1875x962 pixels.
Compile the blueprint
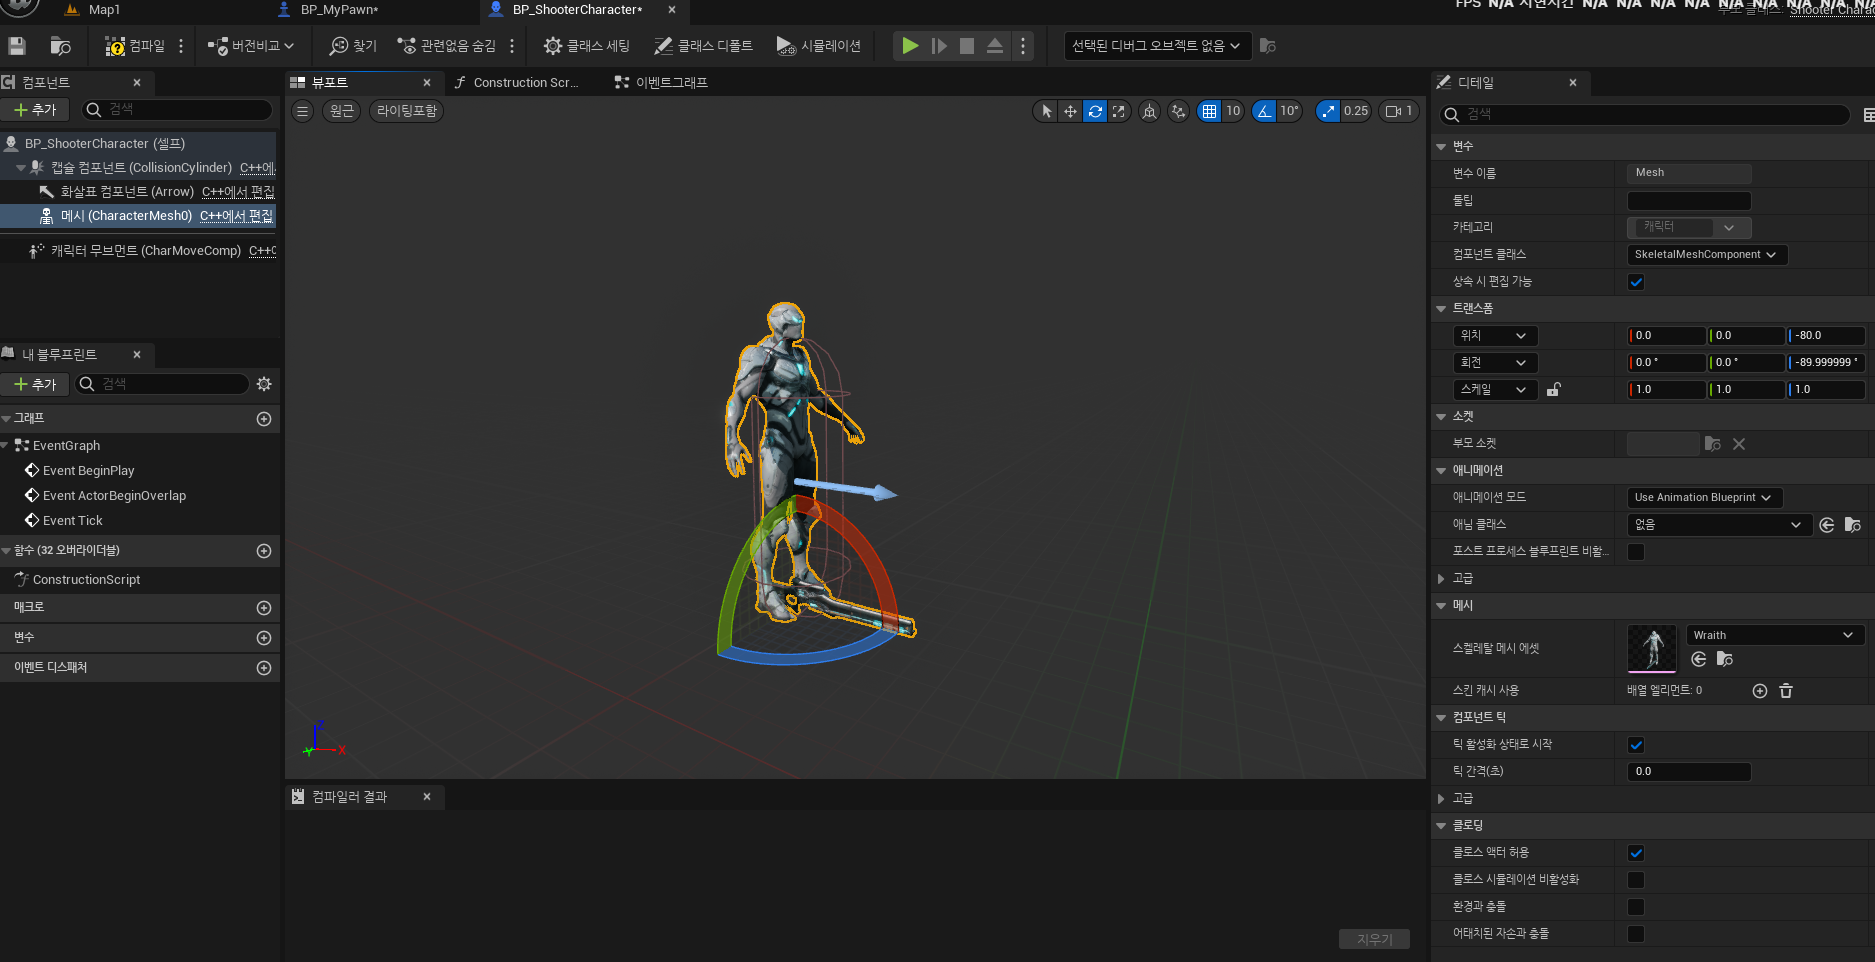135,46
